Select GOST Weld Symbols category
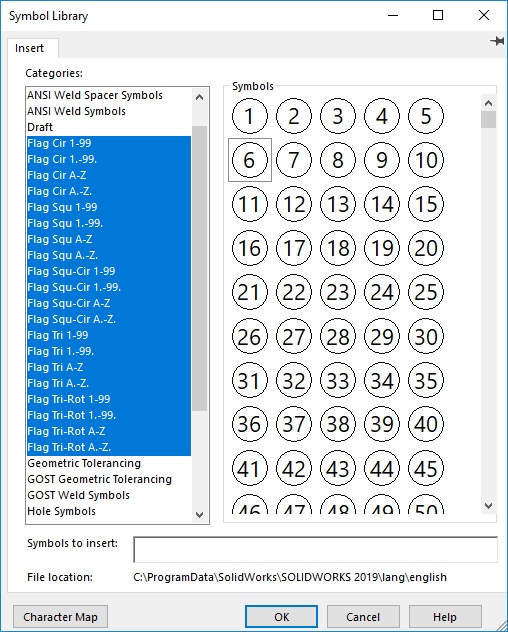This screenshot has width=508, height=632. point(109,495)
